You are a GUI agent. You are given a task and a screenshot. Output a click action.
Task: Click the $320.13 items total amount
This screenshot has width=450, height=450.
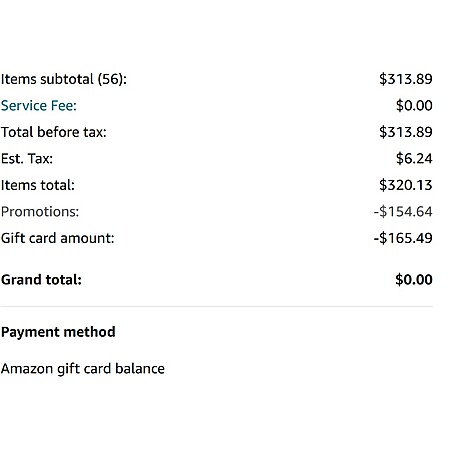pyautogui.click(x=406, y=185)
